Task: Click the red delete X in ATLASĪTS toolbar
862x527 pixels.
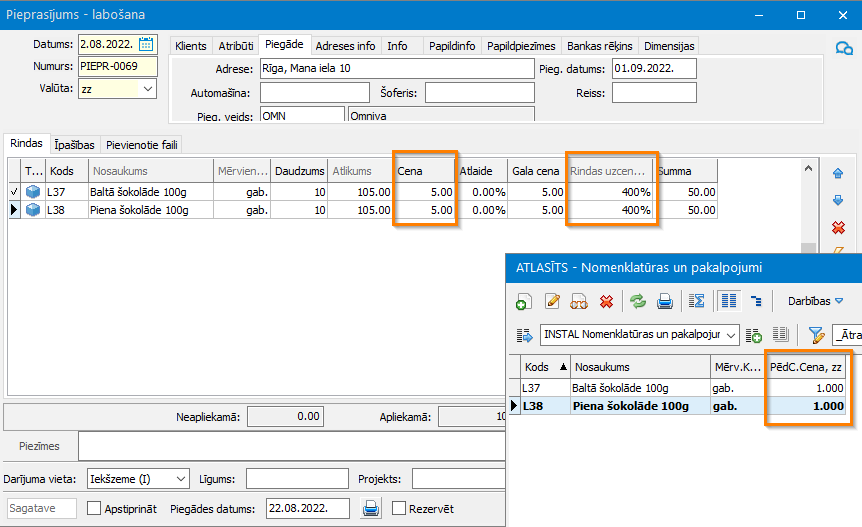Action: coord(605,301)
